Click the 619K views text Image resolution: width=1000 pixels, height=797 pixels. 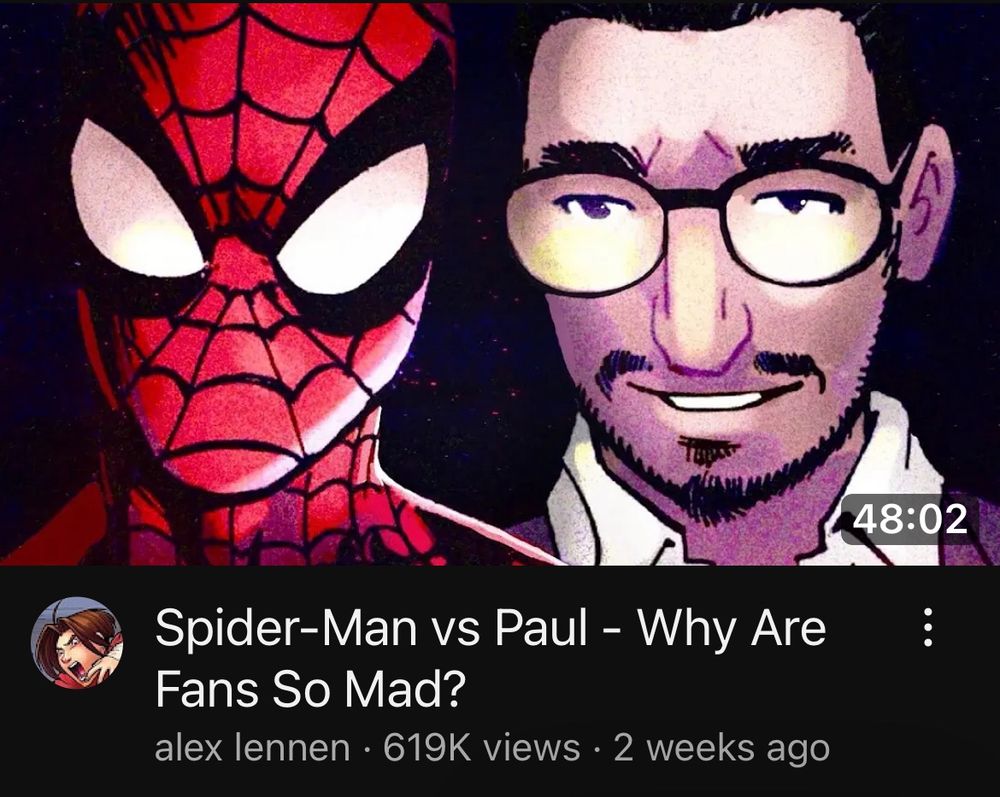pyautogui.click(x=481, y=748)
